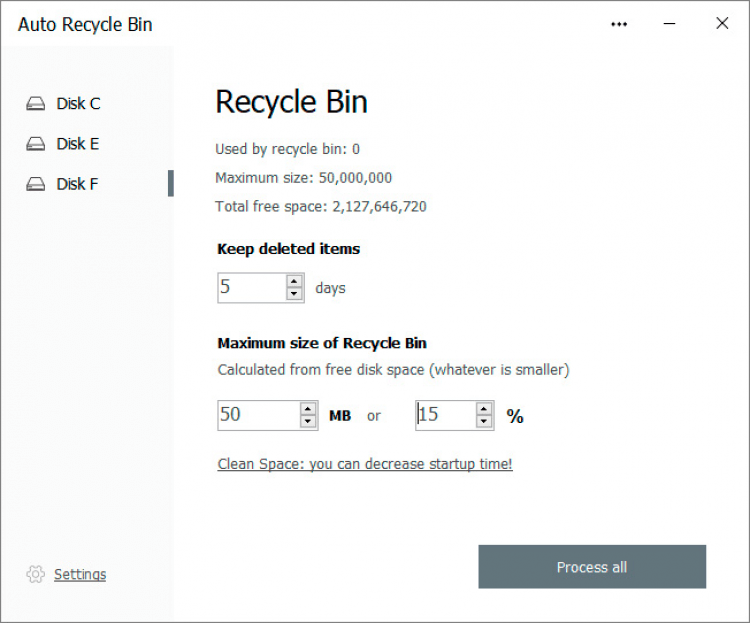Viewport: 750px width, 623px height.
Task: Increase the maximum size MB value
Action: pos(308,408)
